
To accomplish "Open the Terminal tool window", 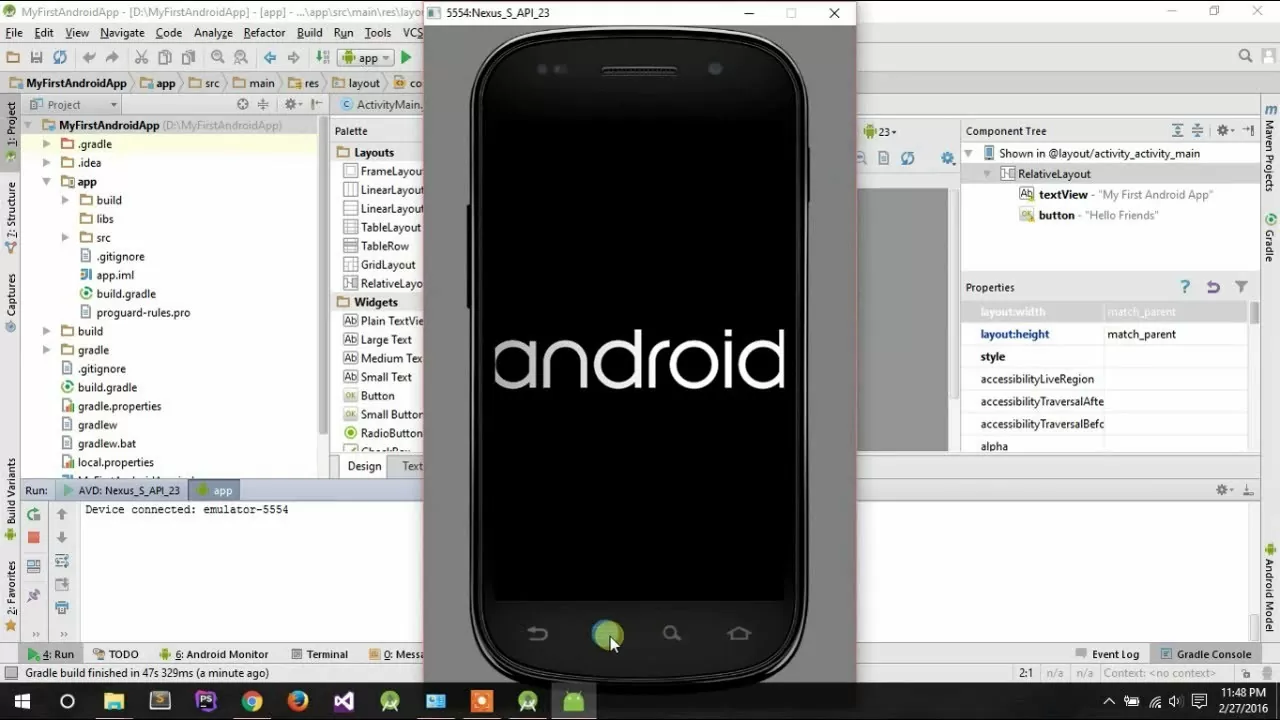I will pyautogui.click(x=318, y=654).
